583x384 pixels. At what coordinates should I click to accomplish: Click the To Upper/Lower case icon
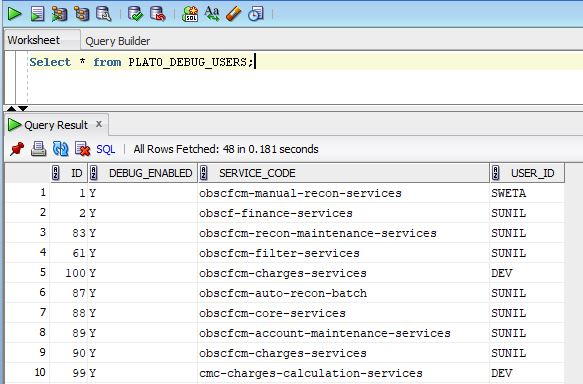(x=212, y=14)
